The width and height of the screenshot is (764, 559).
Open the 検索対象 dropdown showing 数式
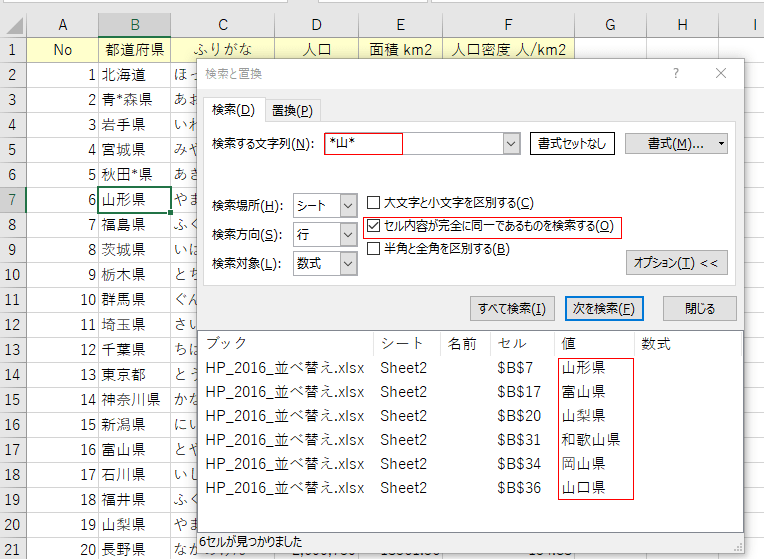pyautogui.click(x=348, y=264)
